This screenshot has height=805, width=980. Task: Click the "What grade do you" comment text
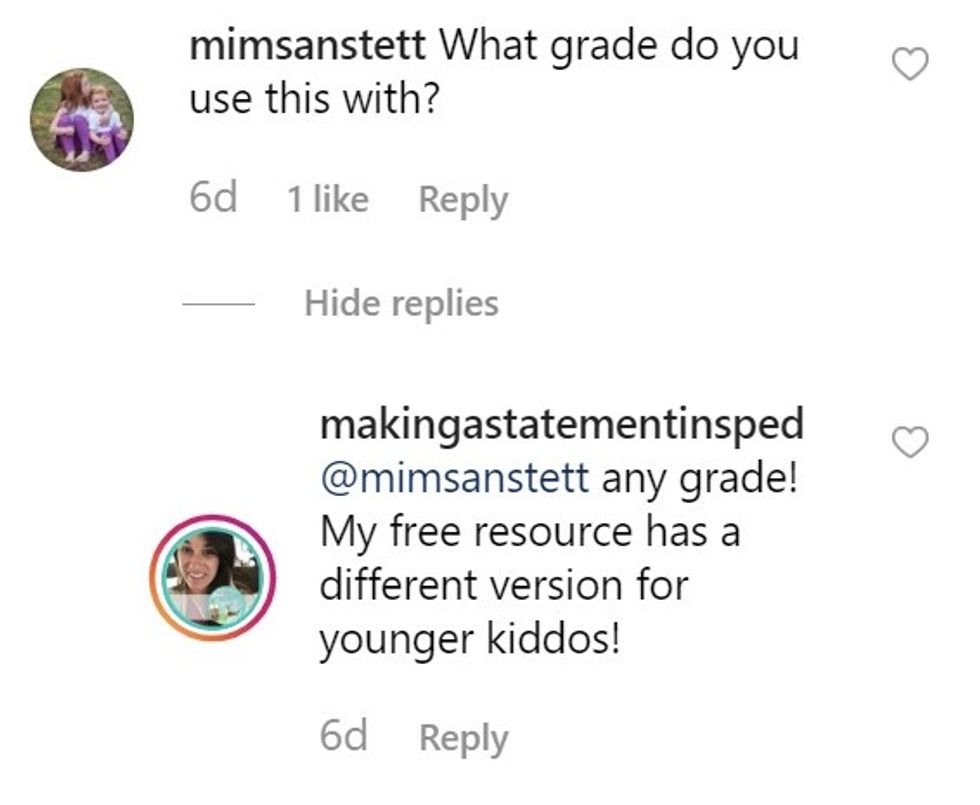click(619, 46)
